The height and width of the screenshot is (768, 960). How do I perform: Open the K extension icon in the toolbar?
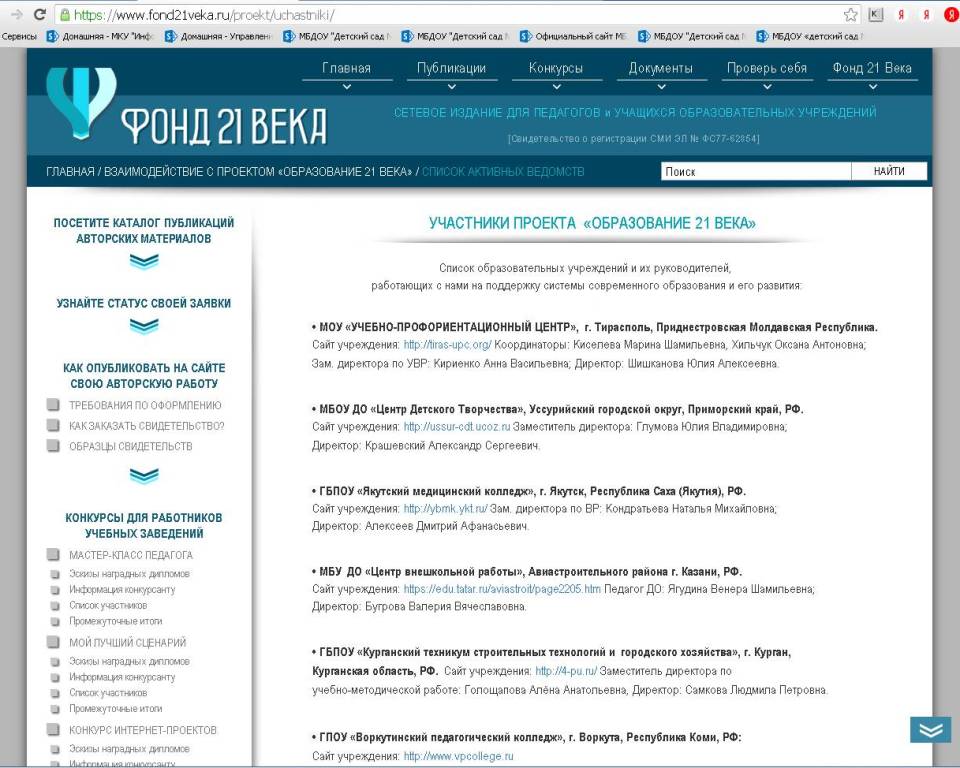click(x=876, y=15)
